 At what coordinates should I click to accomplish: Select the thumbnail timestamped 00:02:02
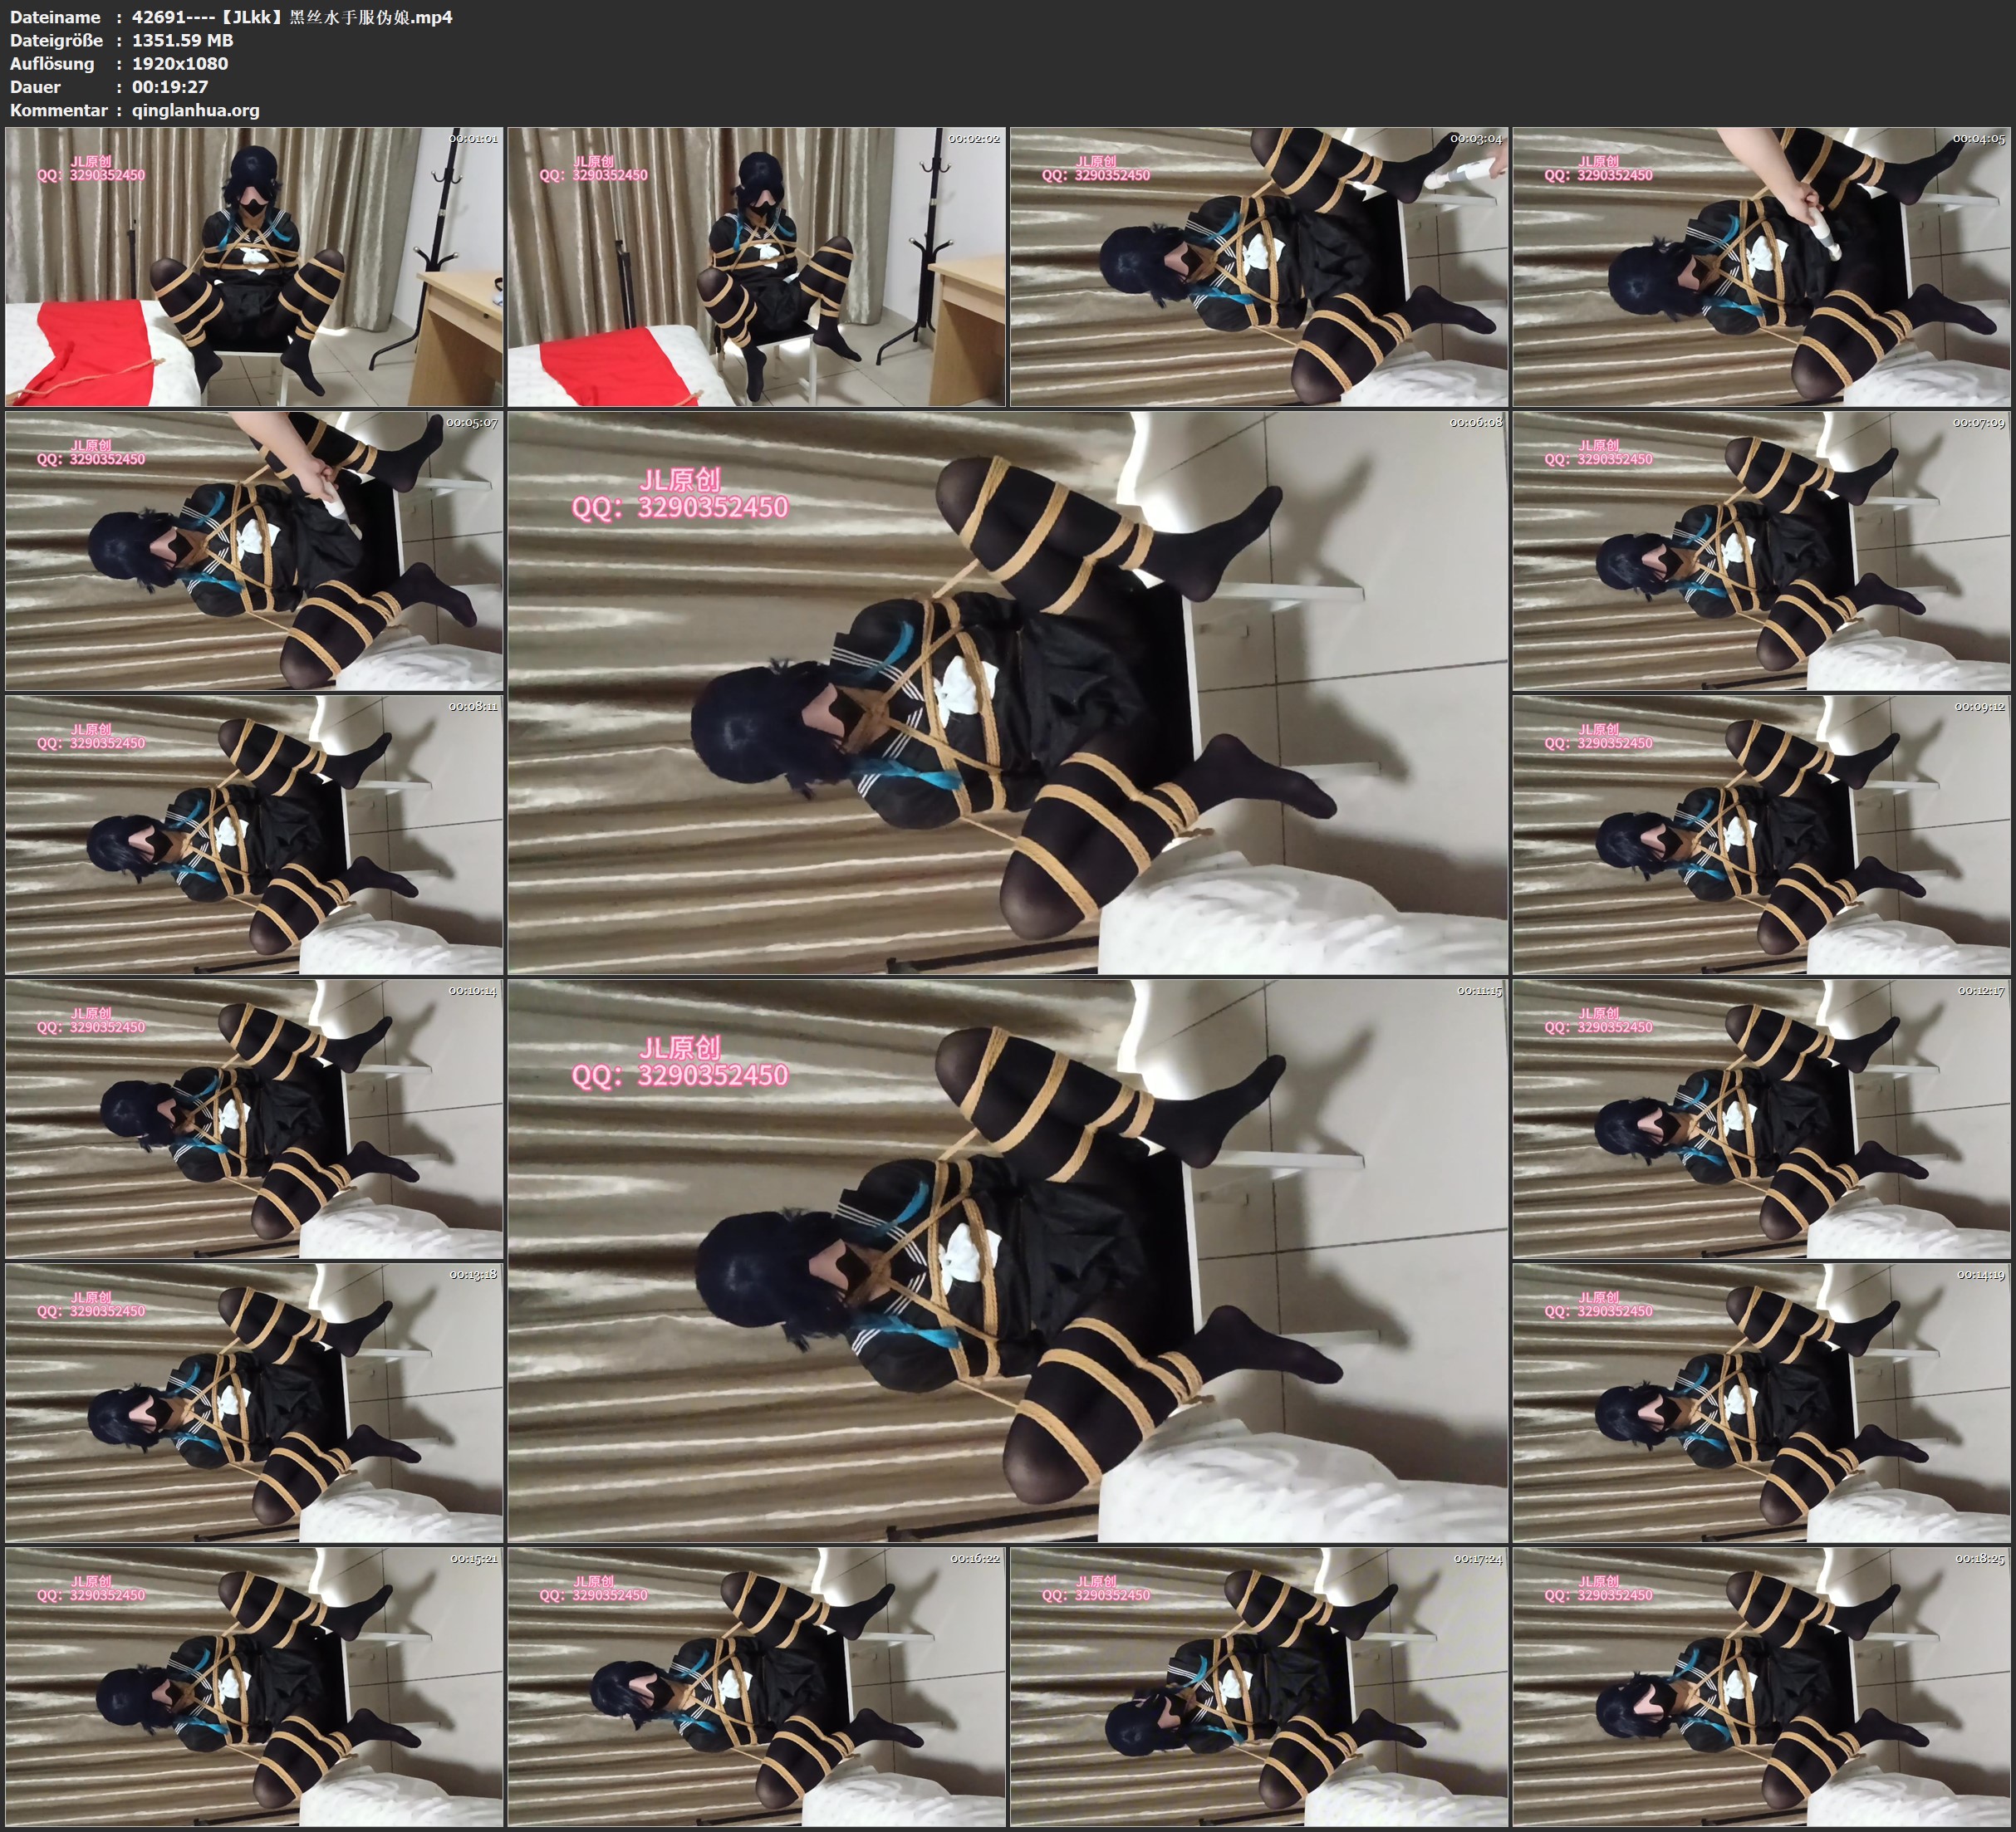(x=756, y=266)
